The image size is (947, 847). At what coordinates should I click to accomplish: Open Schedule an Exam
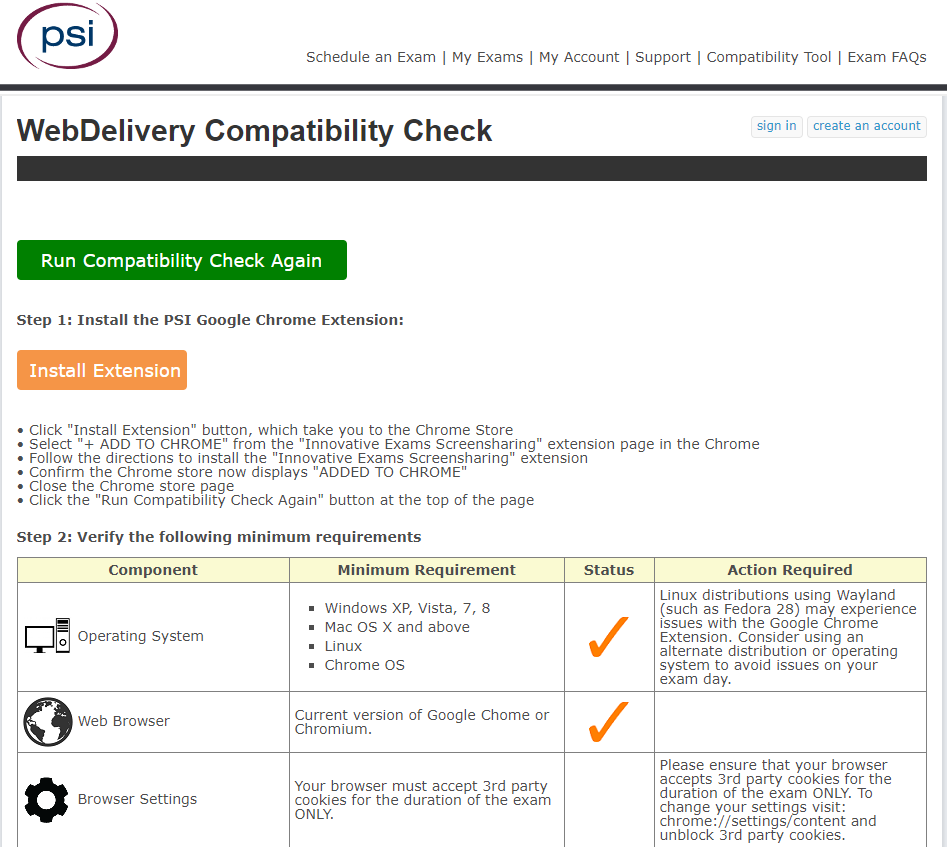(x=371, y=57)
